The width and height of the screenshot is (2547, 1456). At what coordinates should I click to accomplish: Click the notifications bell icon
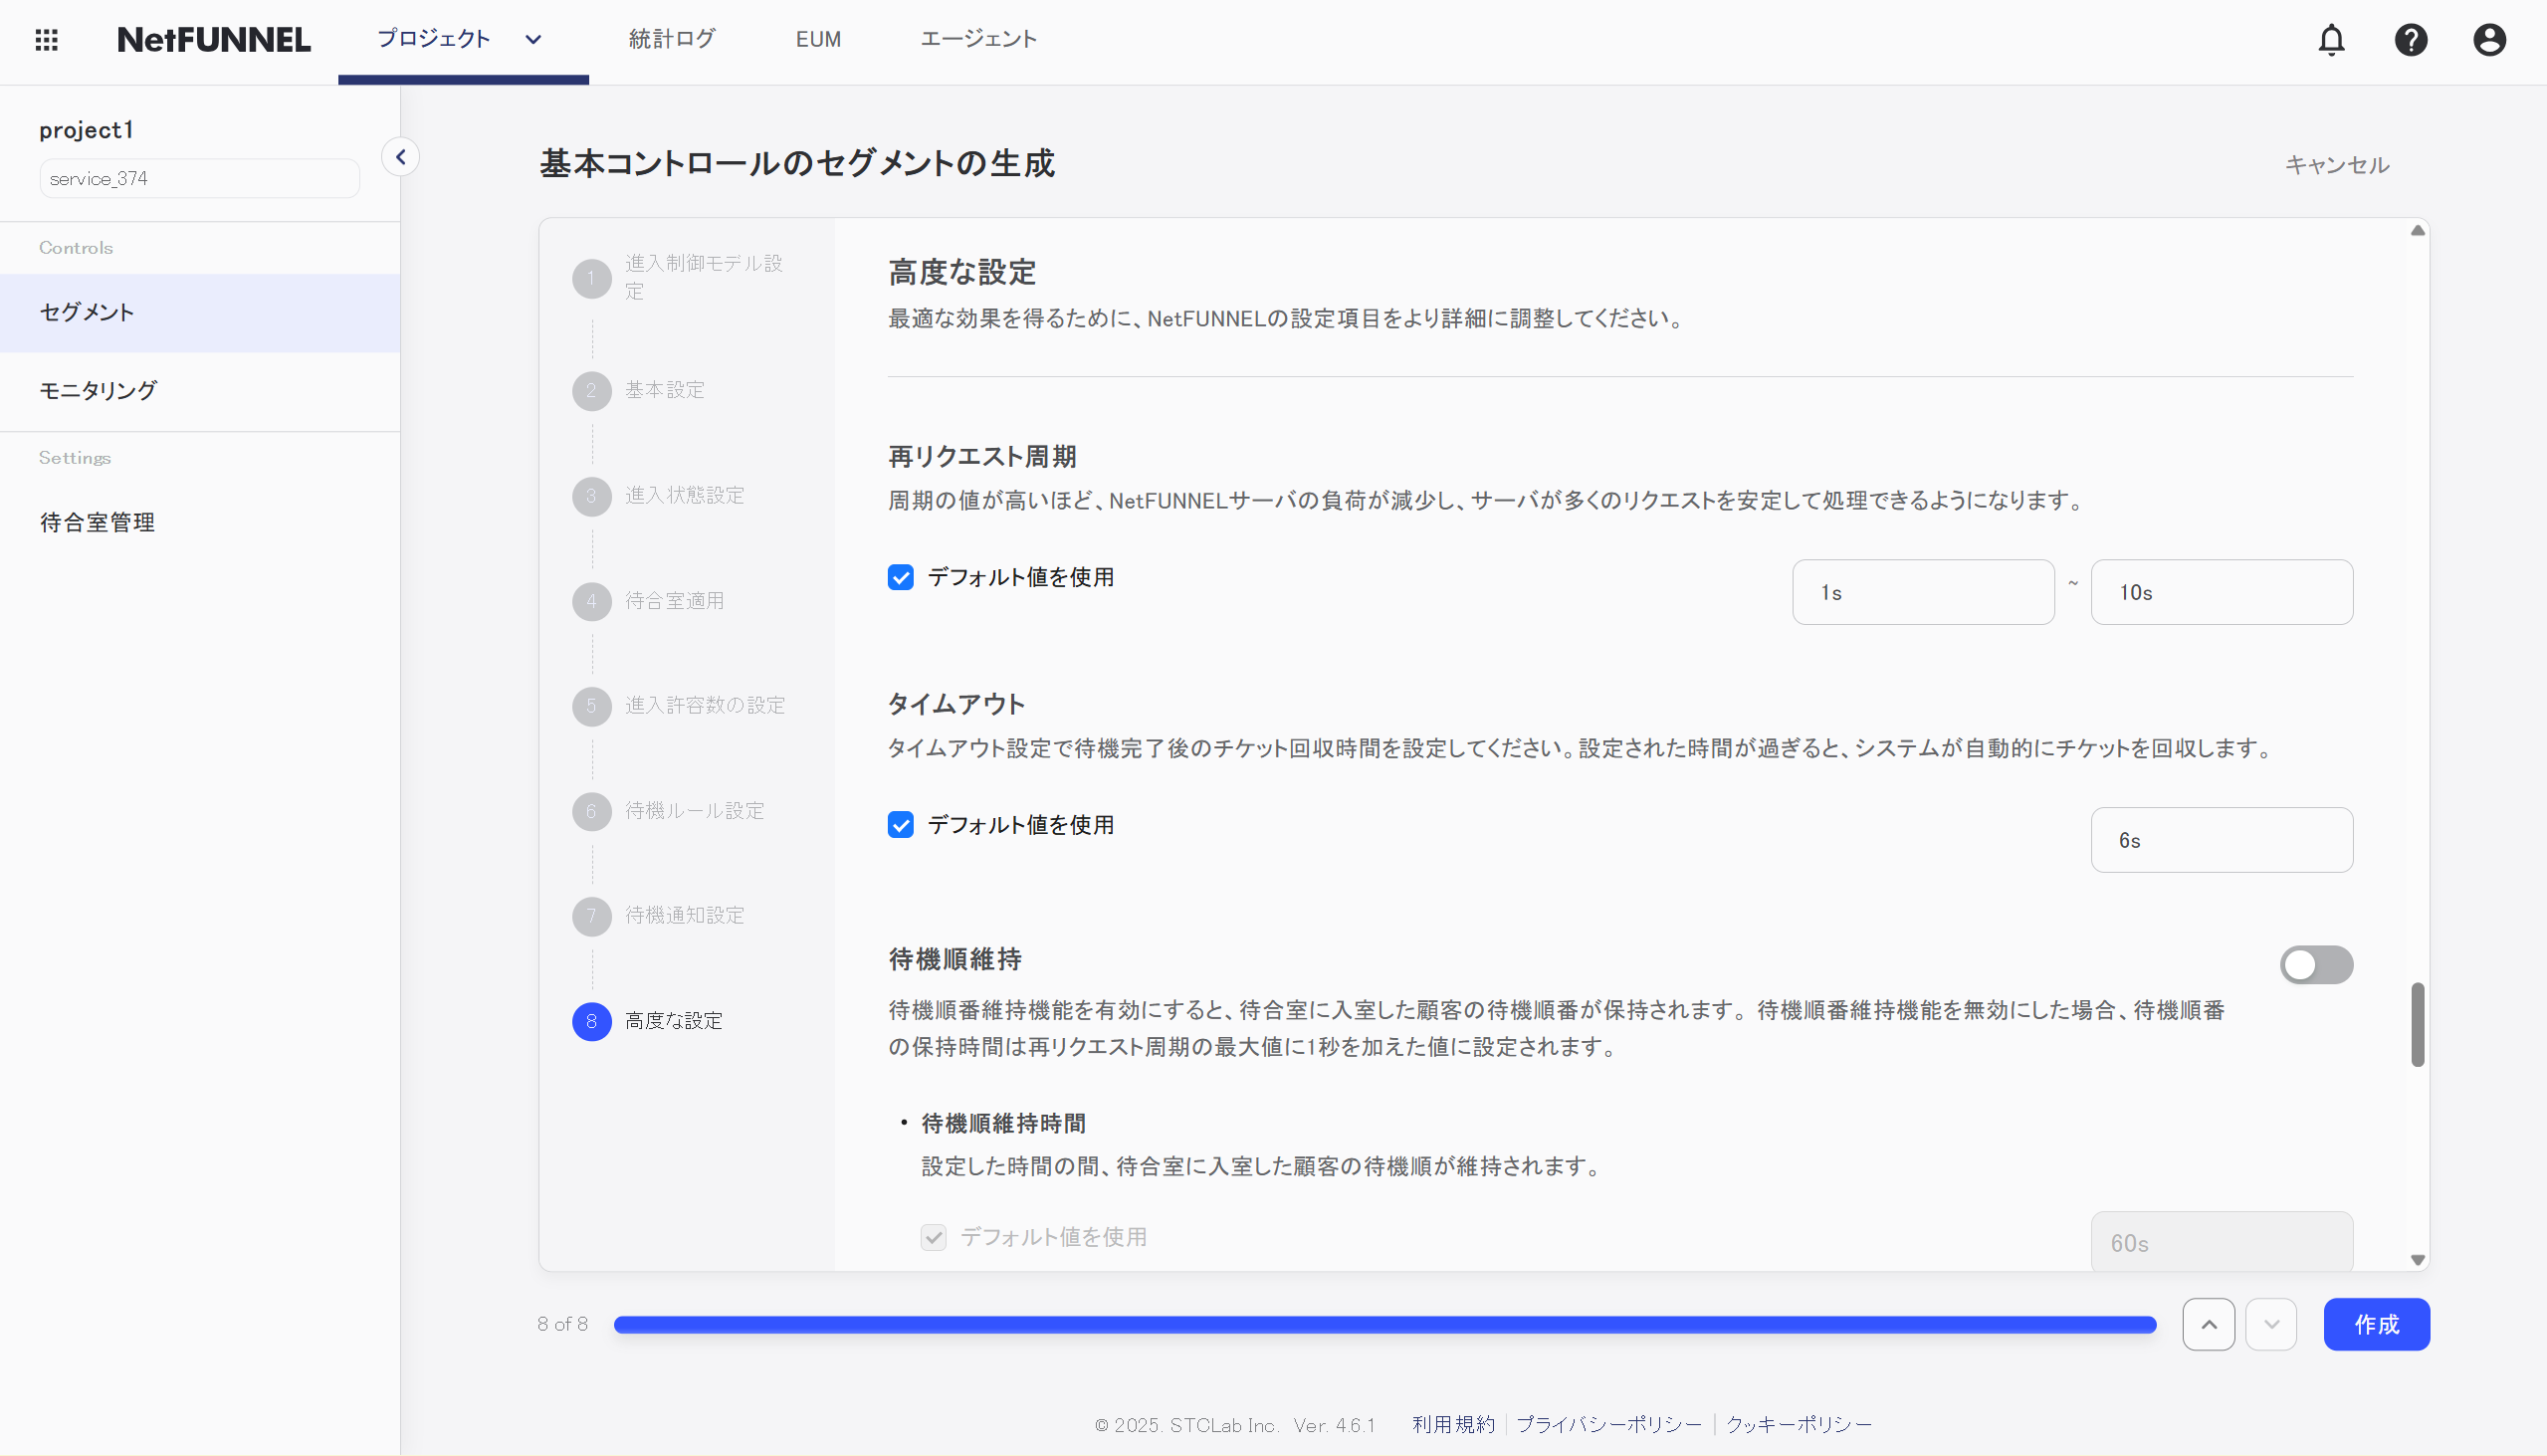point(2331,40)
